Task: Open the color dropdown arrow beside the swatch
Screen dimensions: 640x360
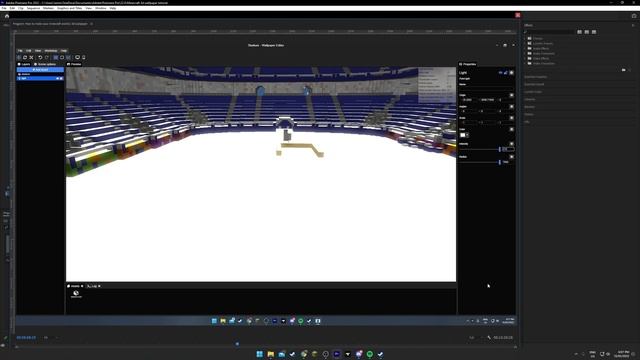Action: point(467,135)
